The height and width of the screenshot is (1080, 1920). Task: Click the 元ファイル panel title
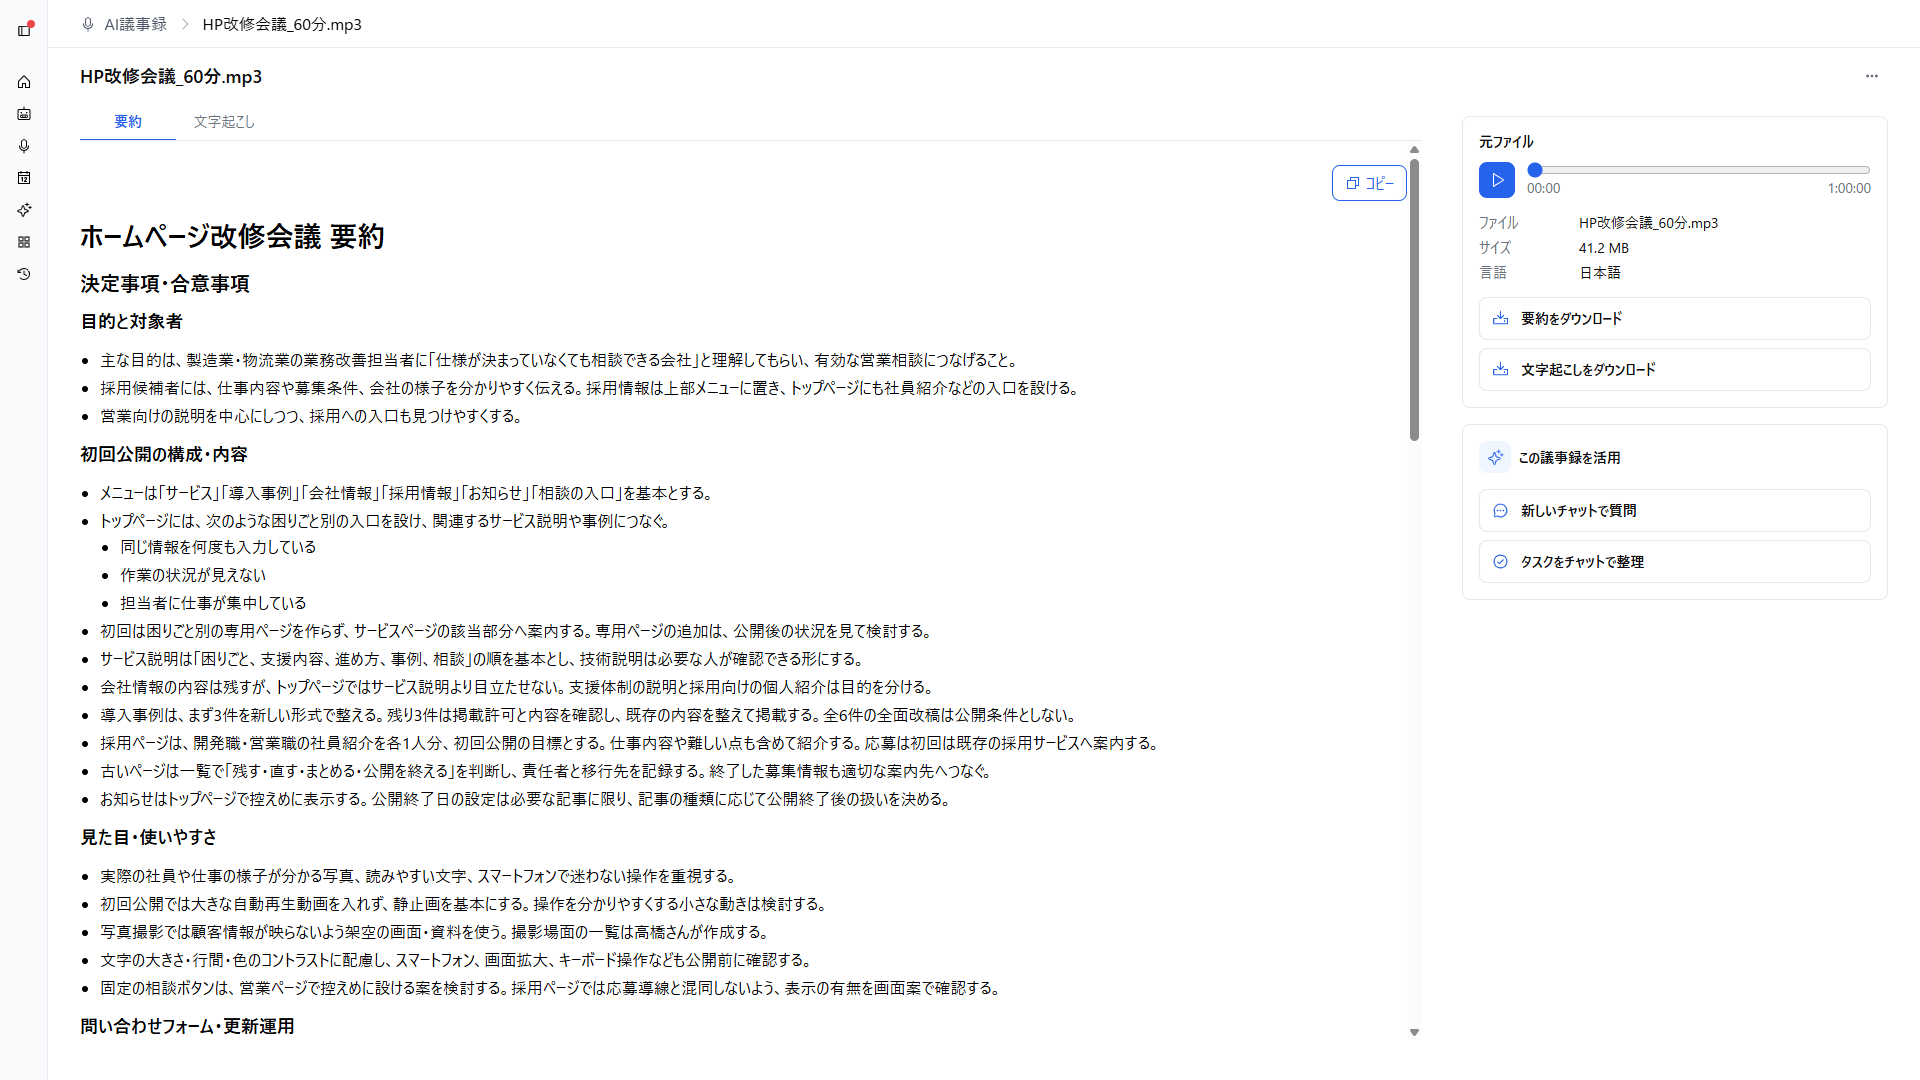[x=1506, y=142]
